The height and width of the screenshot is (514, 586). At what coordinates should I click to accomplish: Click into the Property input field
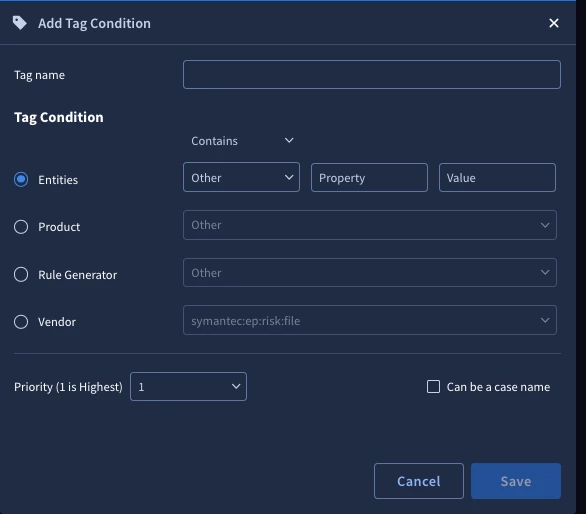(x=369, y=178)
